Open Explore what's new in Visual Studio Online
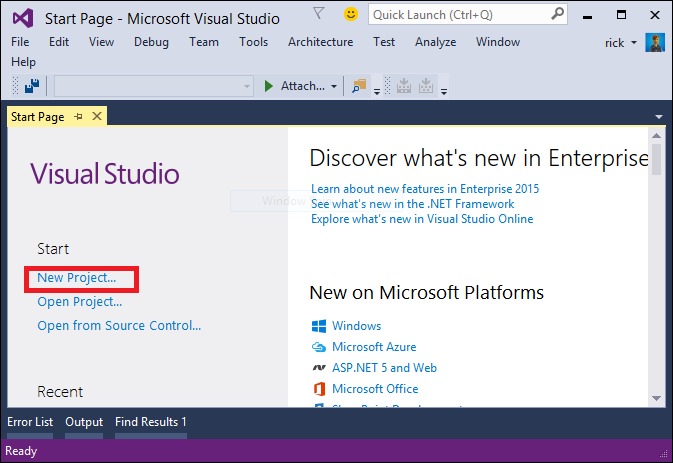The width and height of the screenshot is (673, 463). tap(422, 219)
